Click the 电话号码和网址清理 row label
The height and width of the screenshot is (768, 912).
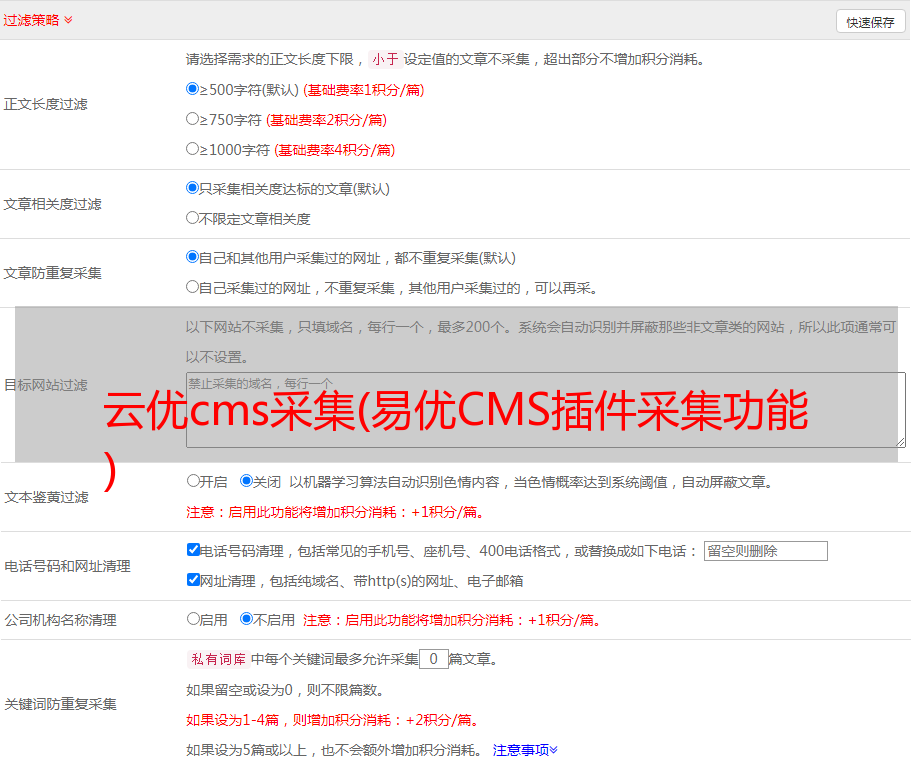[67, 566]
